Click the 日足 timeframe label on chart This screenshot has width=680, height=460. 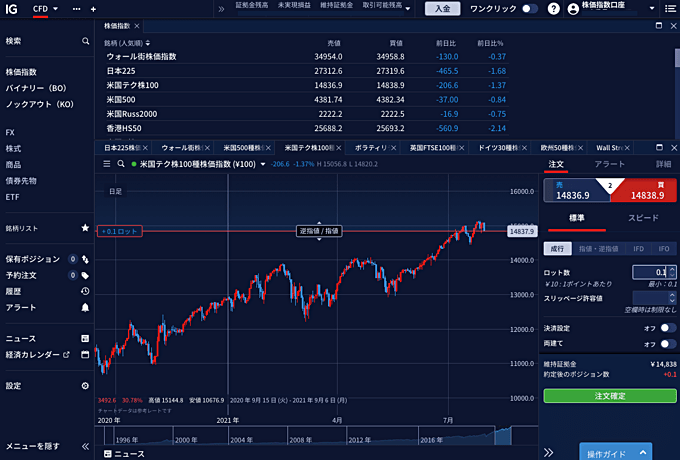click(115, 191)
